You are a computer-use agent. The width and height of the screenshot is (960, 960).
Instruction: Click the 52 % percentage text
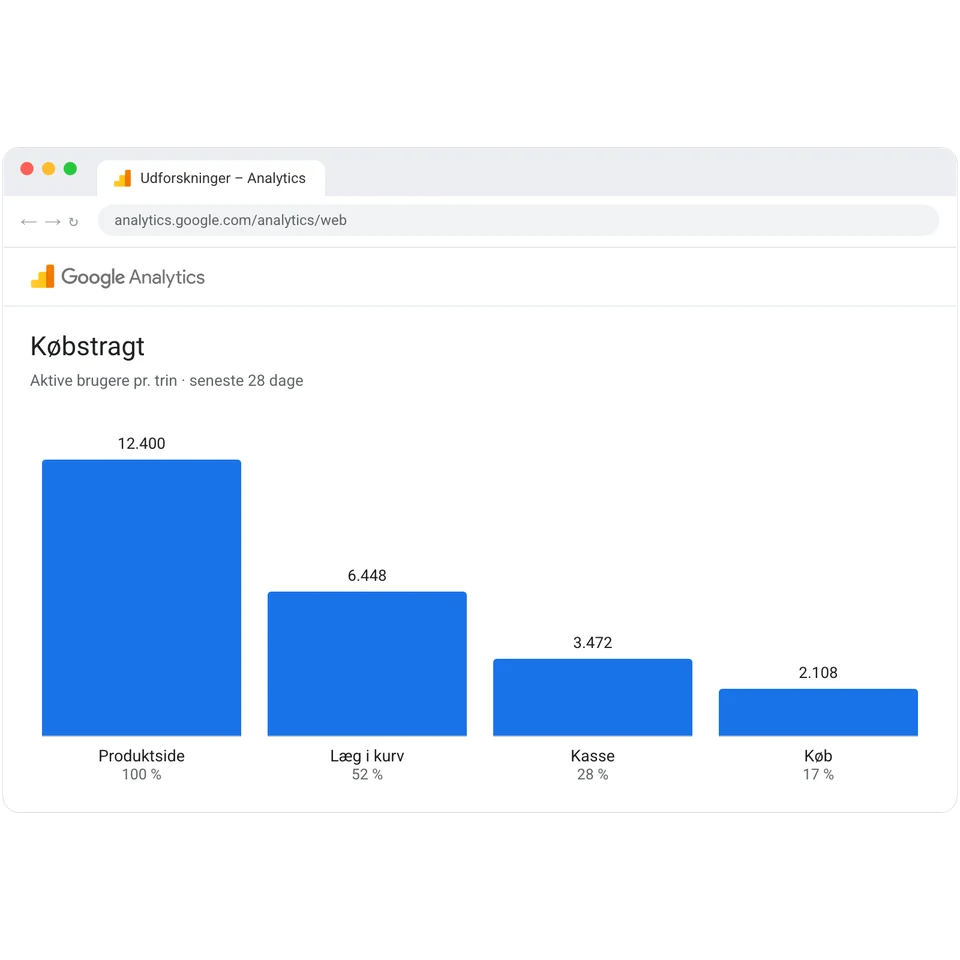(x=367, y=774)
